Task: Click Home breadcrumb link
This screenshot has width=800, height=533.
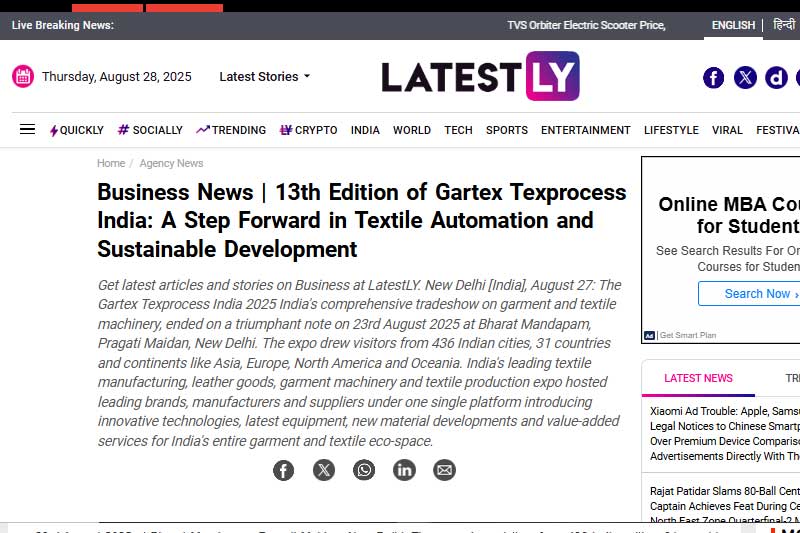Action: tap(111, 163)
